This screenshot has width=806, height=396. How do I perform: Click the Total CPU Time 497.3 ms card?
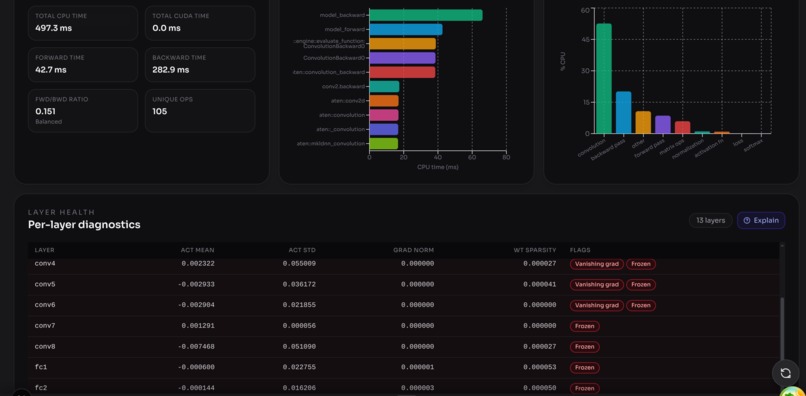tap(83, 23)
